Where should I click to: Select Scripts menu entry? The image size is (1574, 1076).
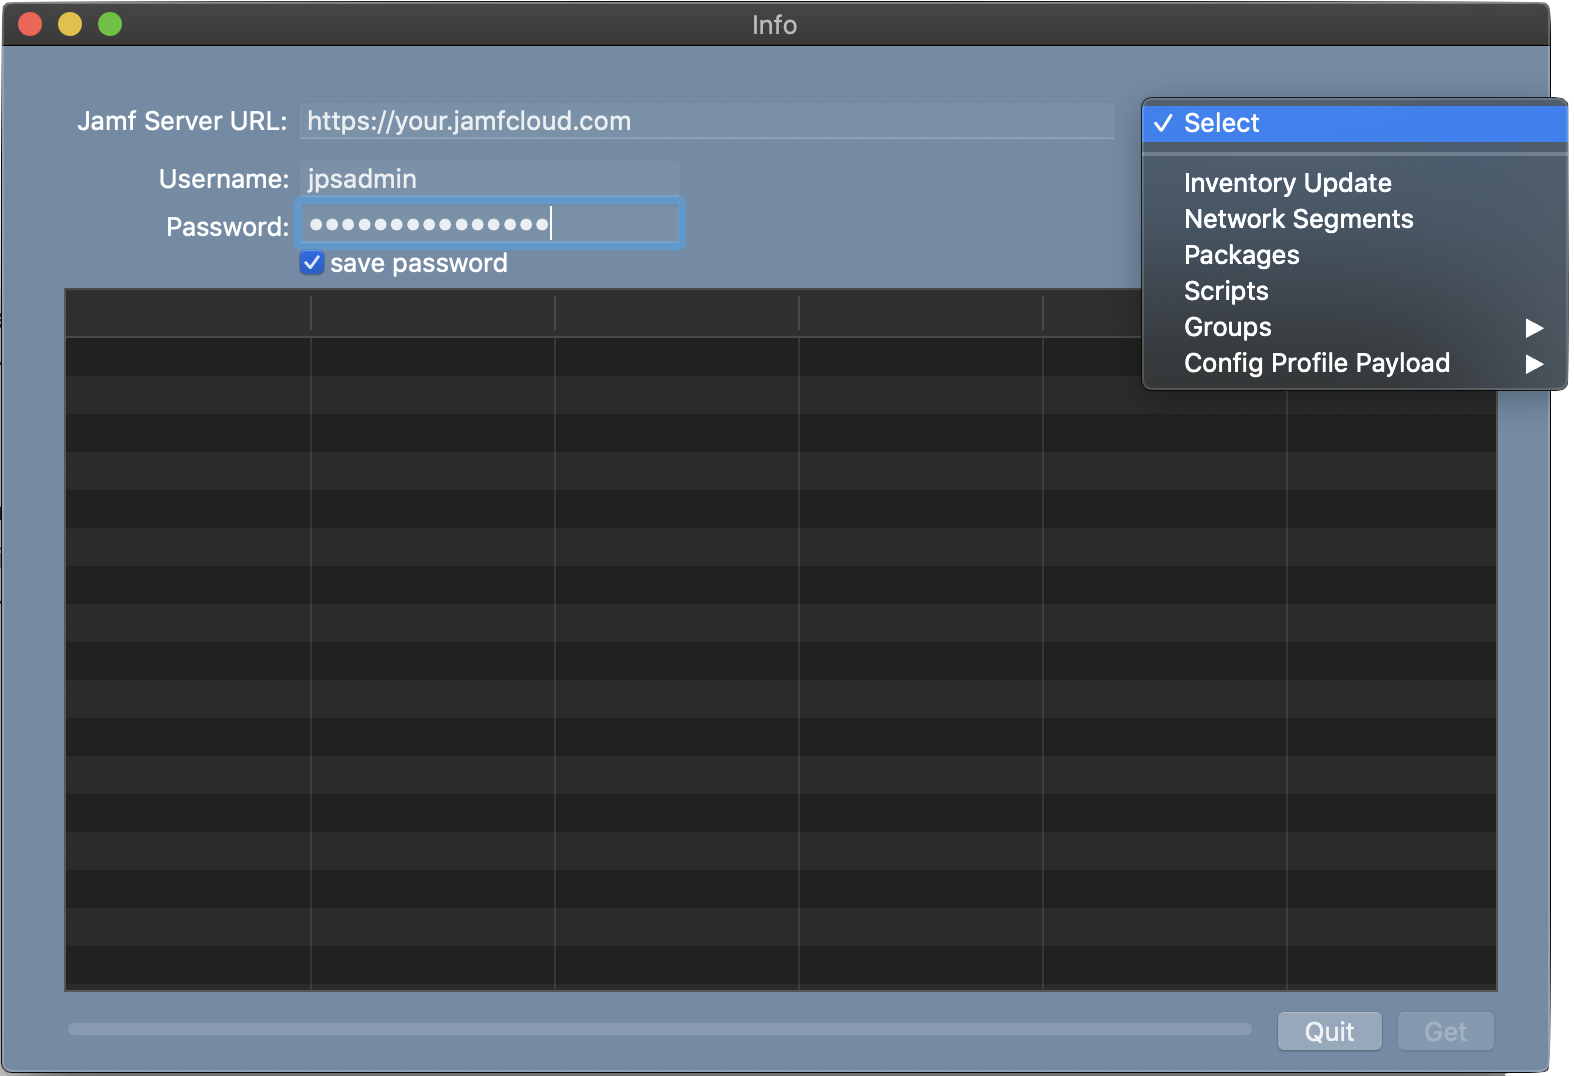click(1355, 291)
